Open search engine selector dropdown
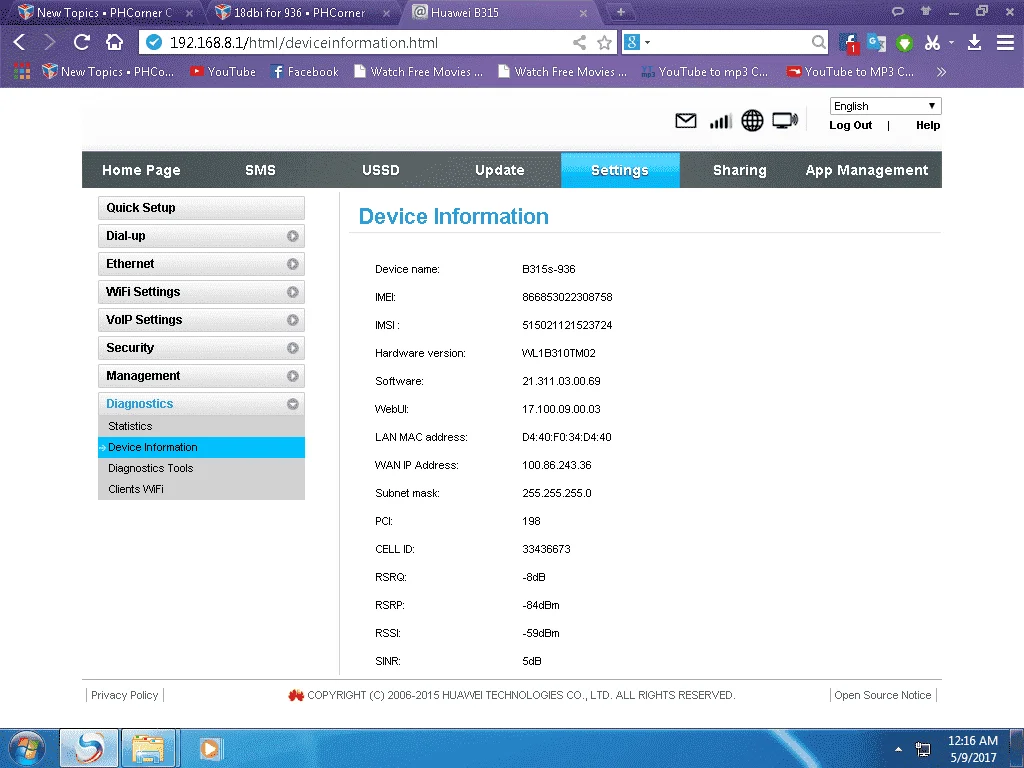Screen dimensions: 1024x768 click(637, 42)
